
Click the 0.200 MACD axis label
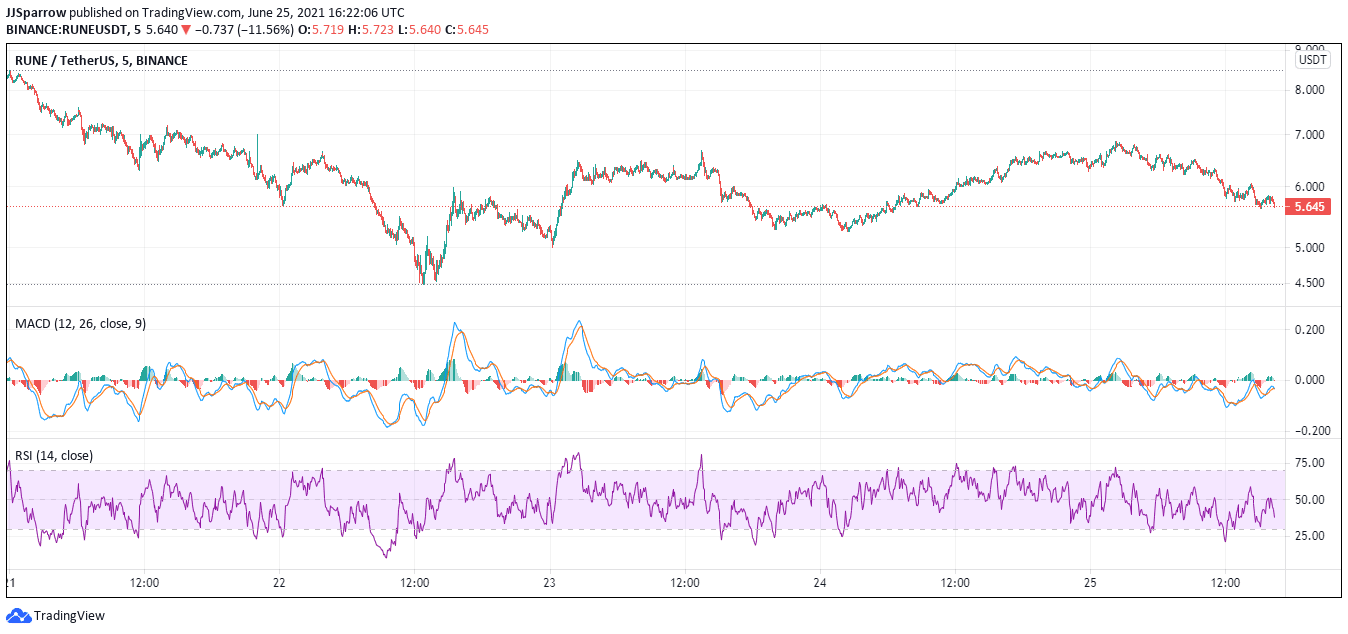[1309, 330]
